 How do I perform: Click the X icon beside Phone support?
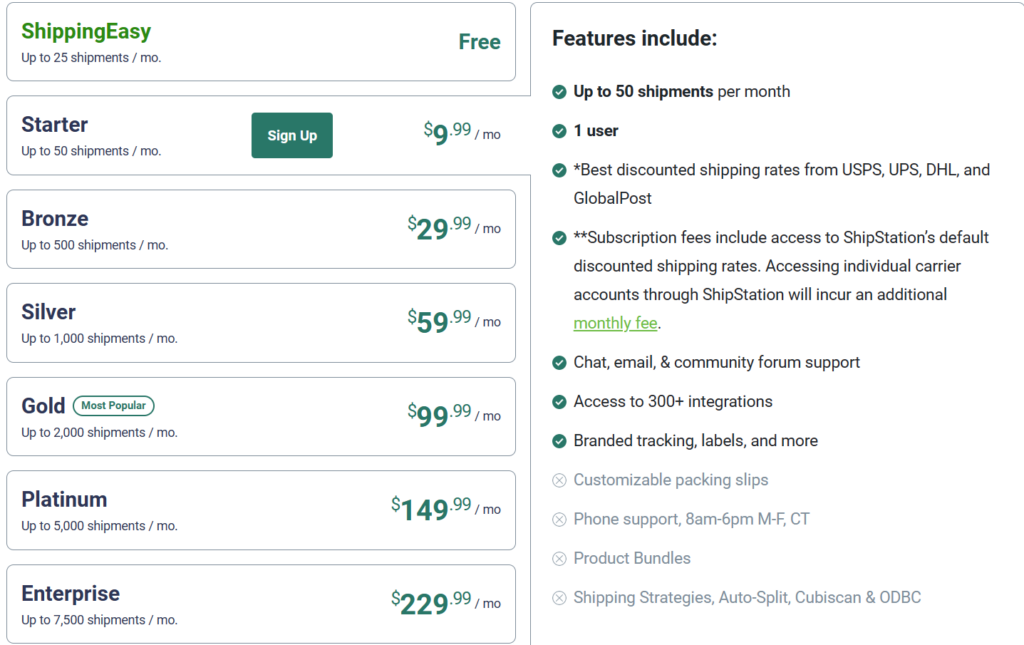(559, 519)
